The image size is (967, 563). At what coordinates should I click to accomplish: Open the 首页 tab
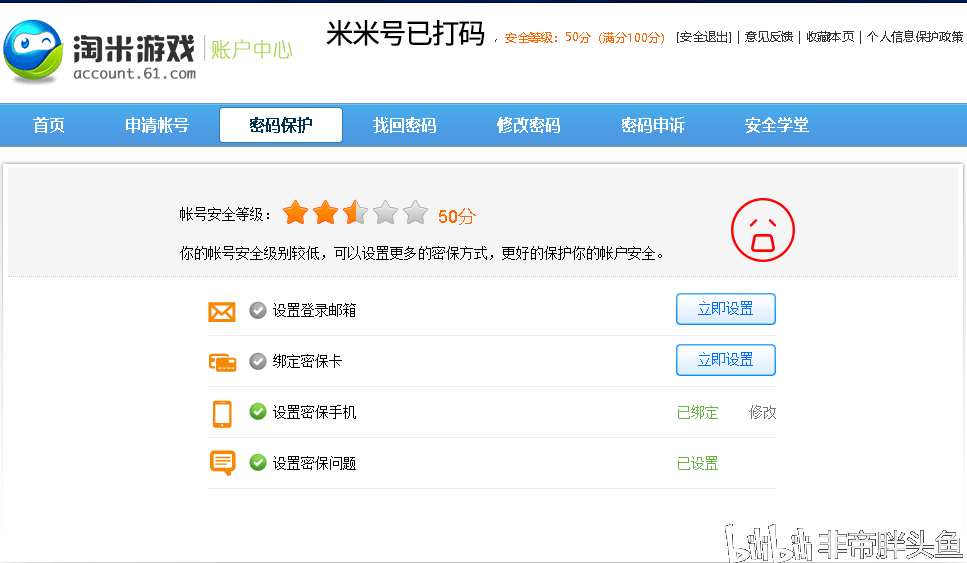tap(49, 125)
